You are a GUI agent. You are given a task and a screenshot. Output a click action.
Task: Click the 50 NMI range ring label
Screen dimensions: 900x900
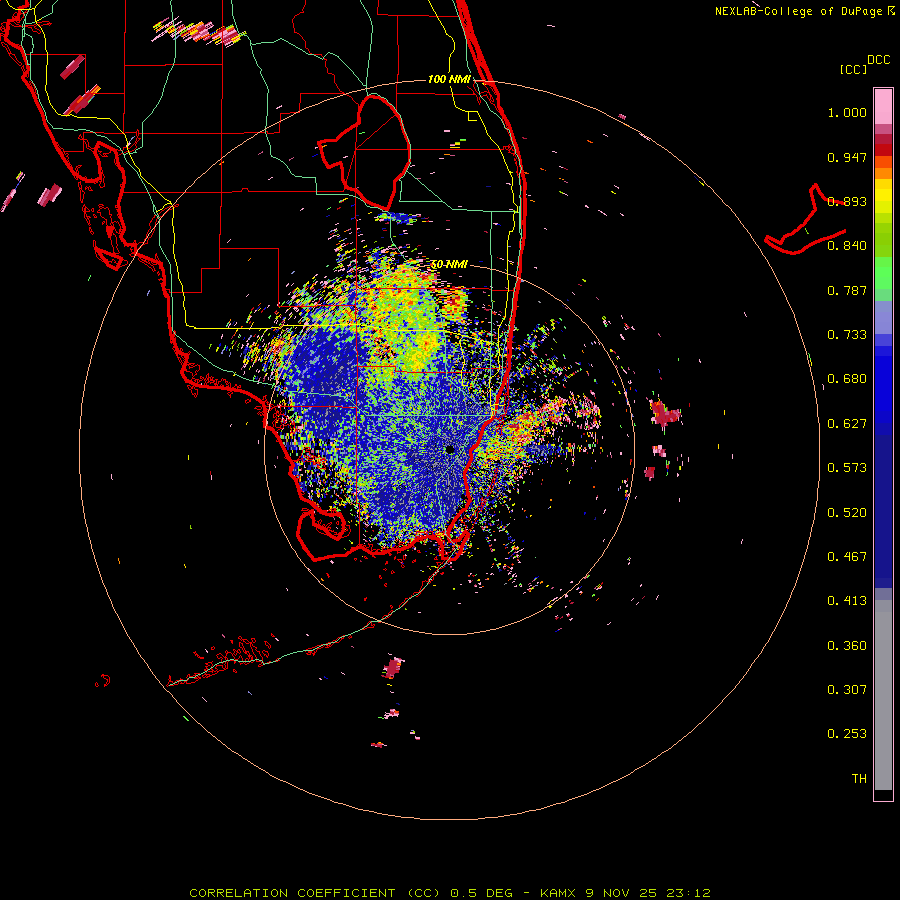[x=449, y=265]
